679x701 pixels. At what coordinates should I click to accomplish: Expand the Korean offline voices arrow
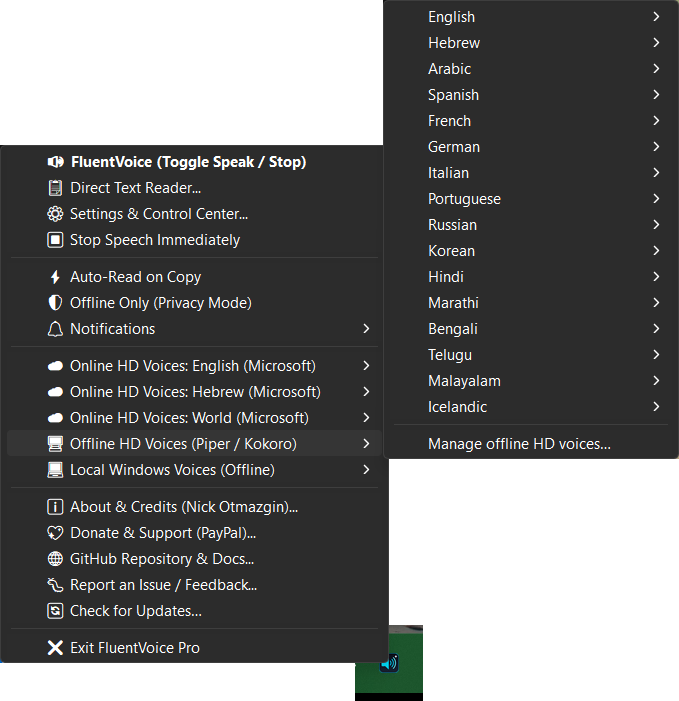(x=656, y=250)
